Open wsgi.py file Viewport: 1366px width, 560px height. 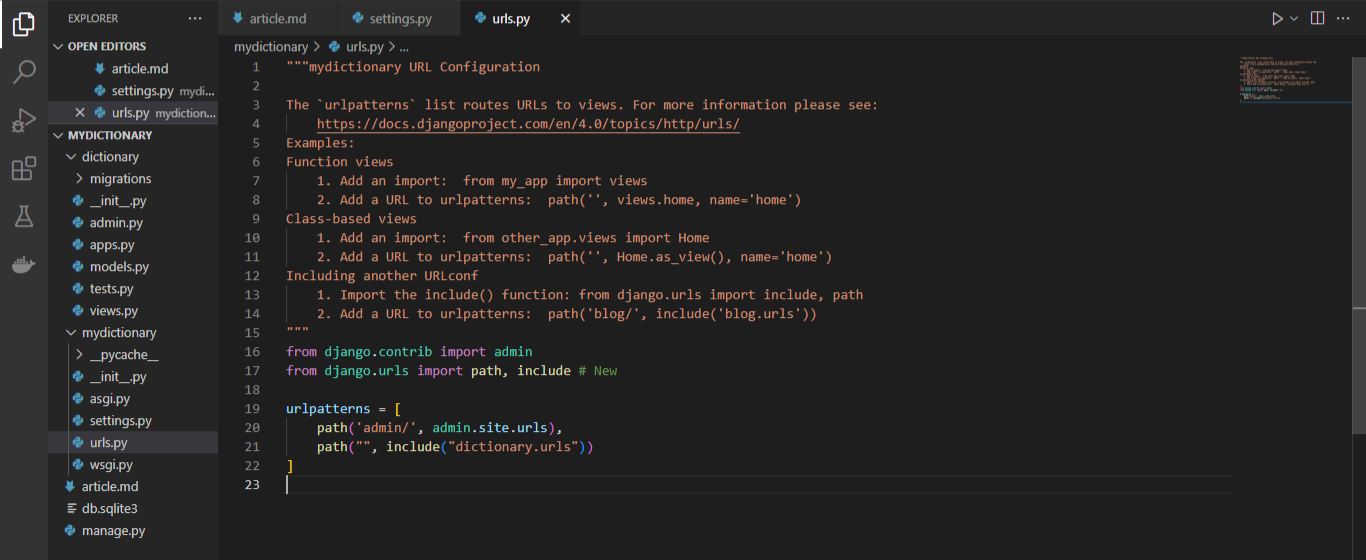click(111, 465)
